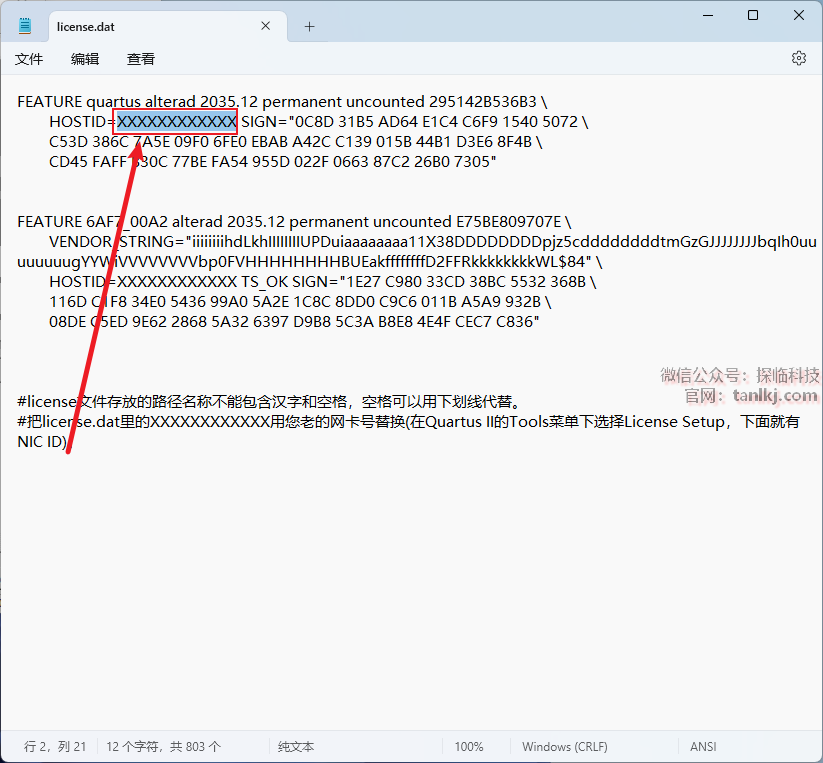This screenshot has width=823, height=763.
Task: Click the 纯文本 status bar entry
Action: 296,746
